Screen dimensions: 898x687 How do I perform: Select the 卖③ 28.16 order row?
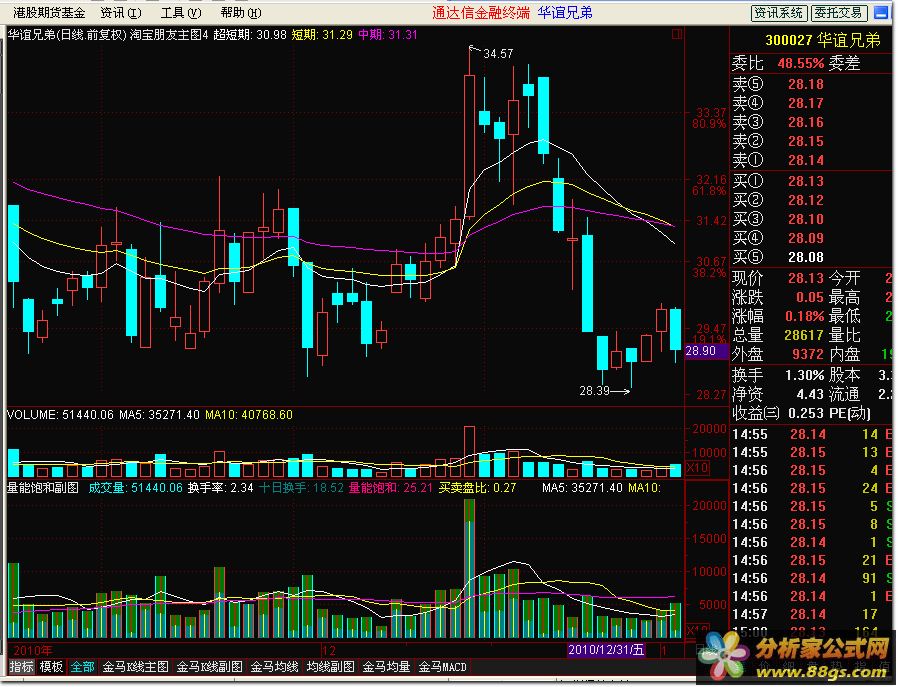[813, 122]
